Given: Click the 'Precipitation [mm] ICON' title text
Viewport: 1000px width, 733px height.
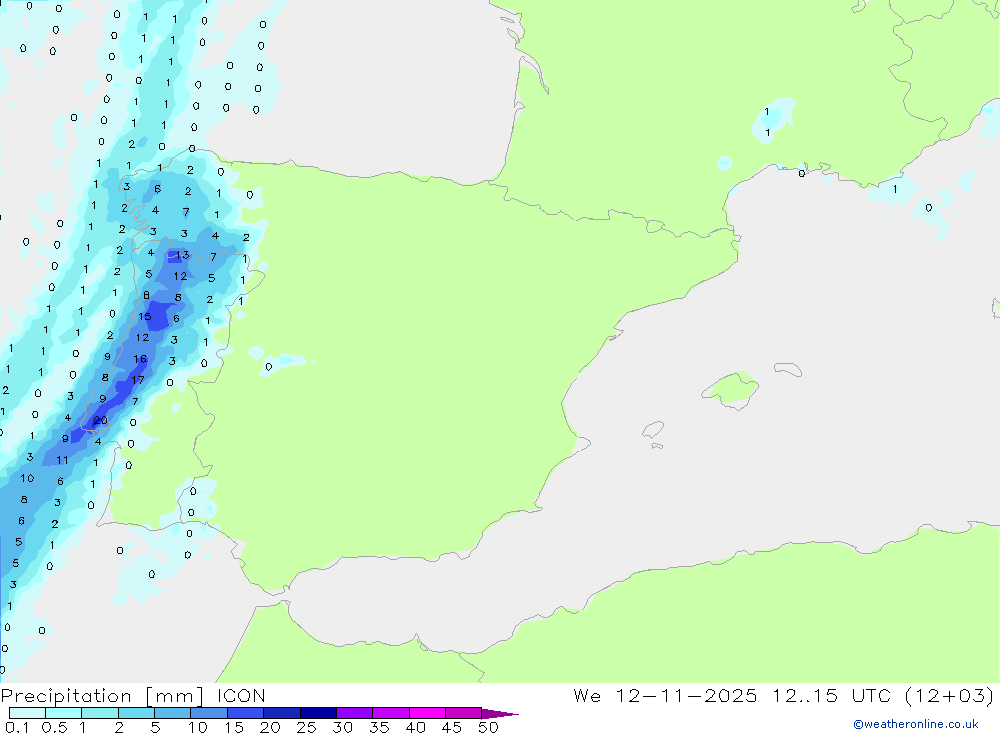Looking at the screenshot, I should (133, 696).
